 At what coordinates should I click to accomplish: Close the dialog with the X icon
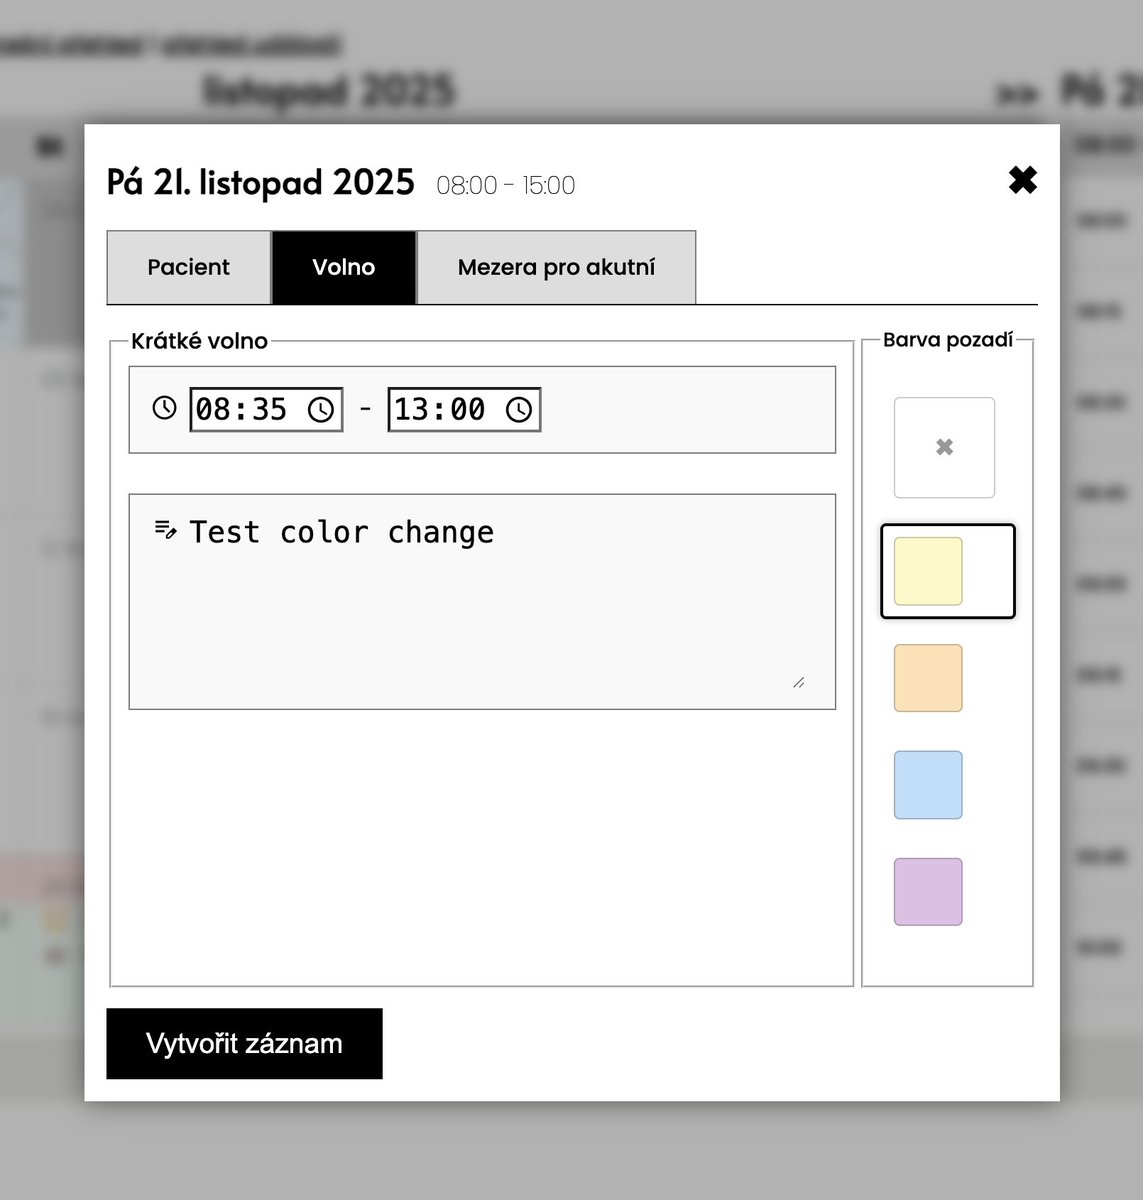(1022, 180)
